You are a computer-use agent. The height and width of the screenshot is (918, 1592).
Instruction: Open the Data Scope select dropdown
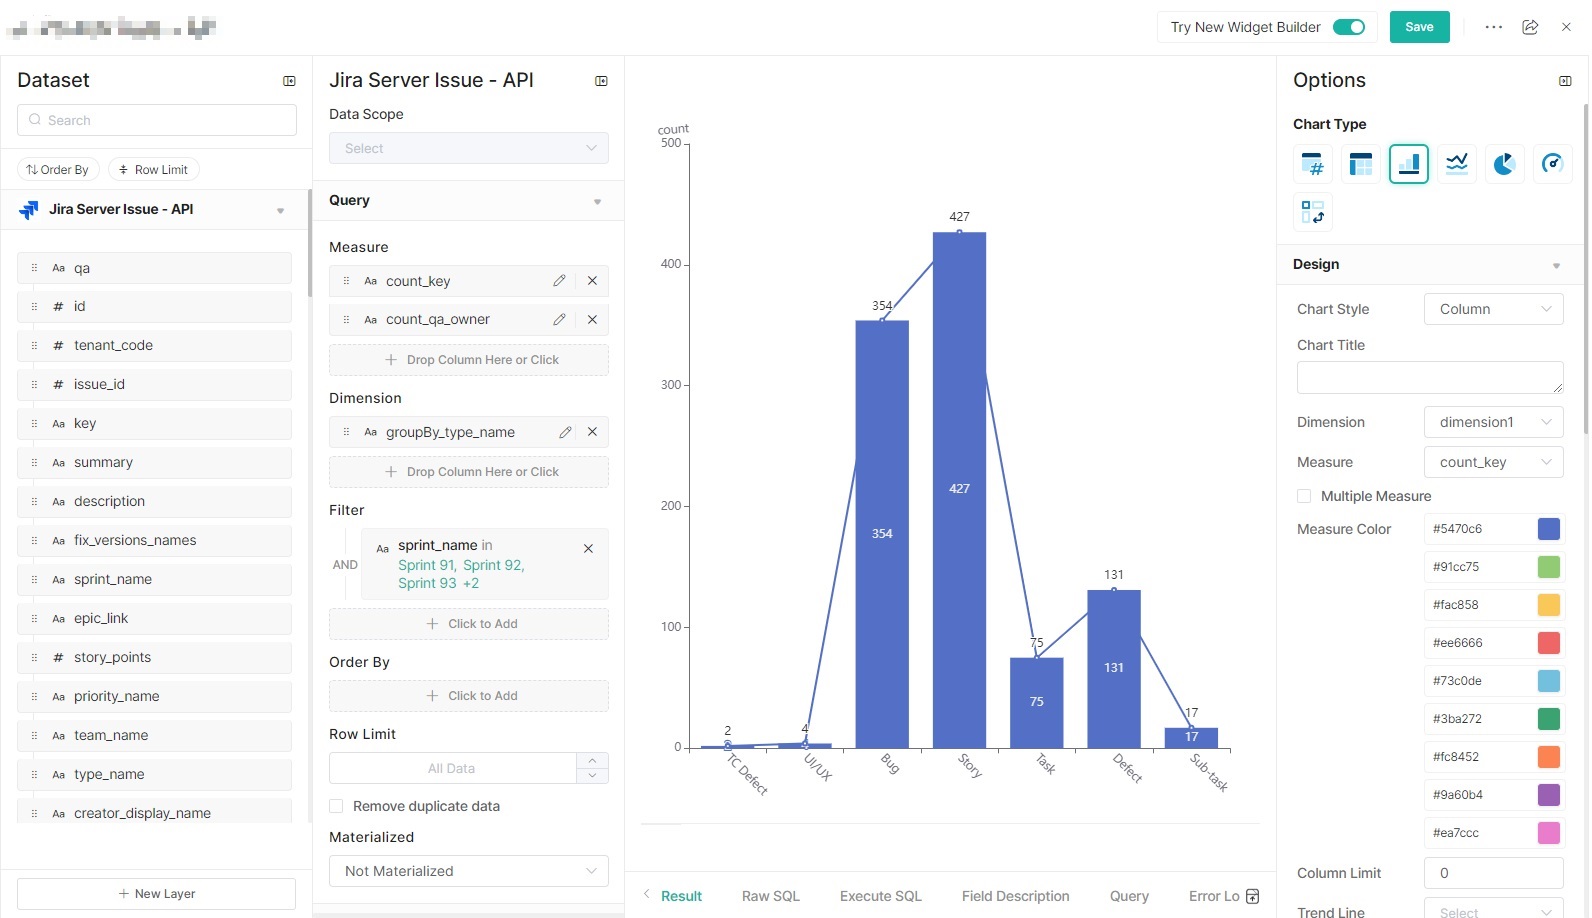coord(468,148)
